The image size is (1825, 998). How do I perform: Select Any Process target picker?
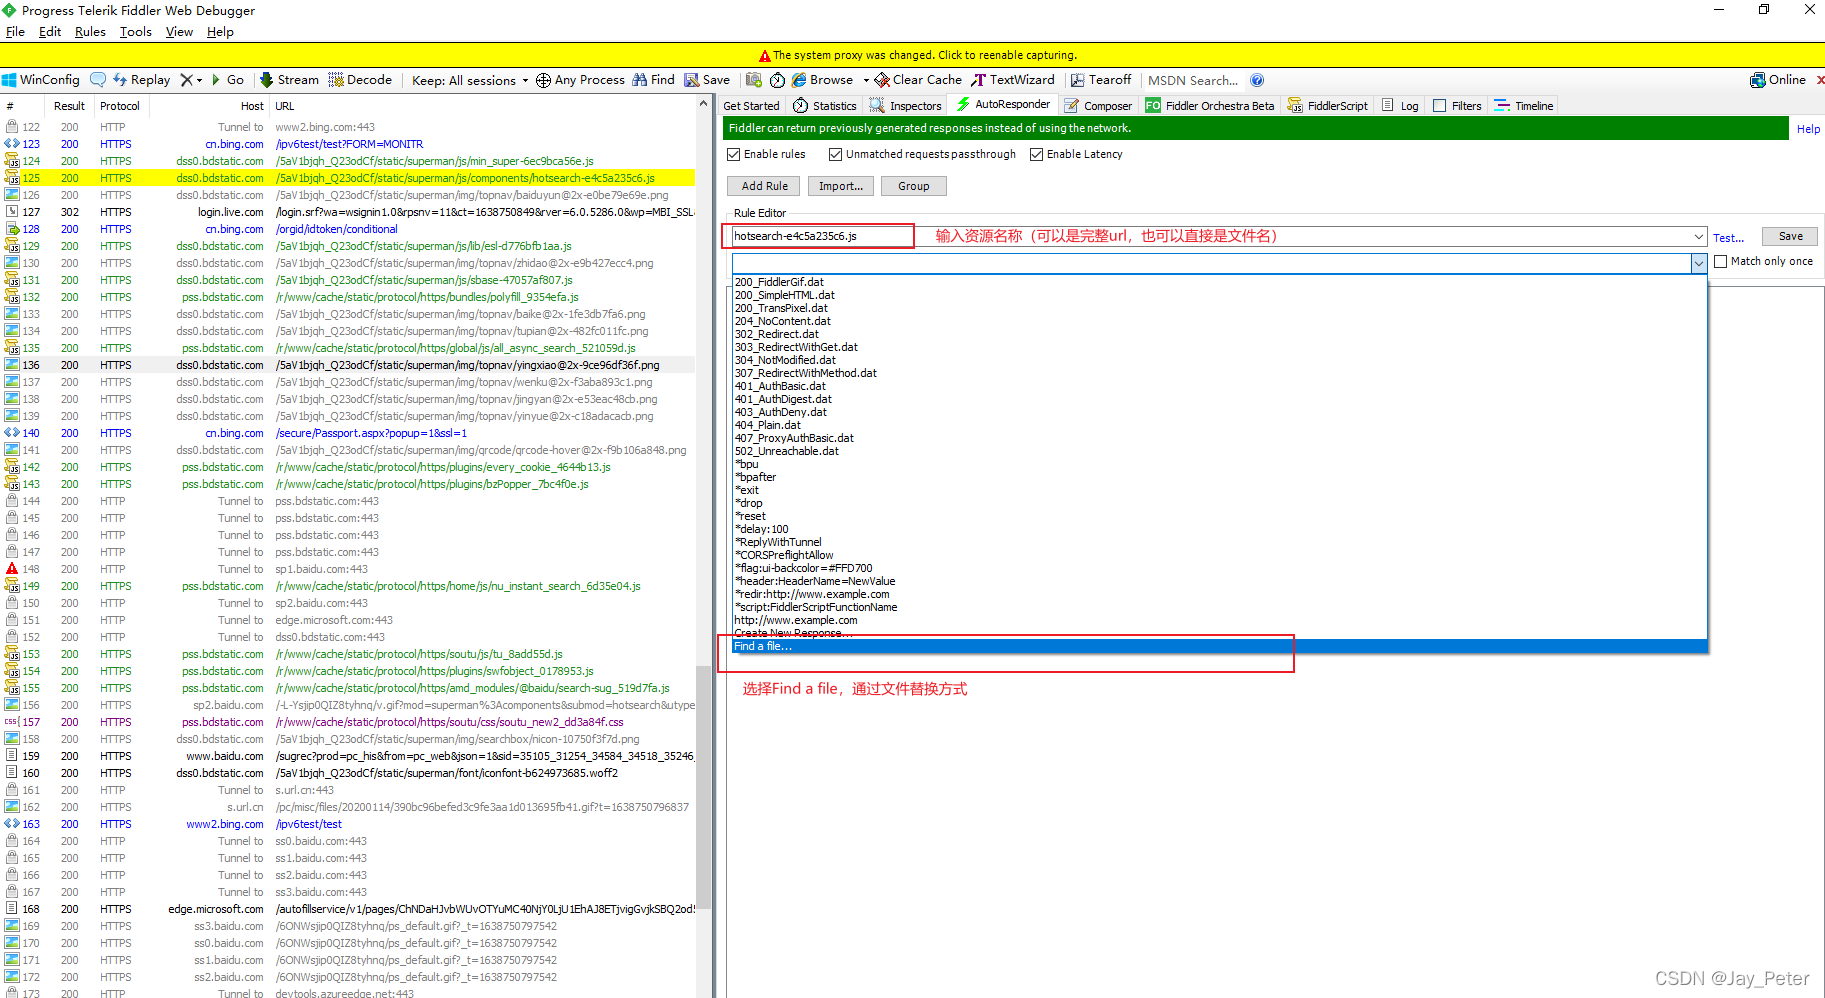coord(580,80)
